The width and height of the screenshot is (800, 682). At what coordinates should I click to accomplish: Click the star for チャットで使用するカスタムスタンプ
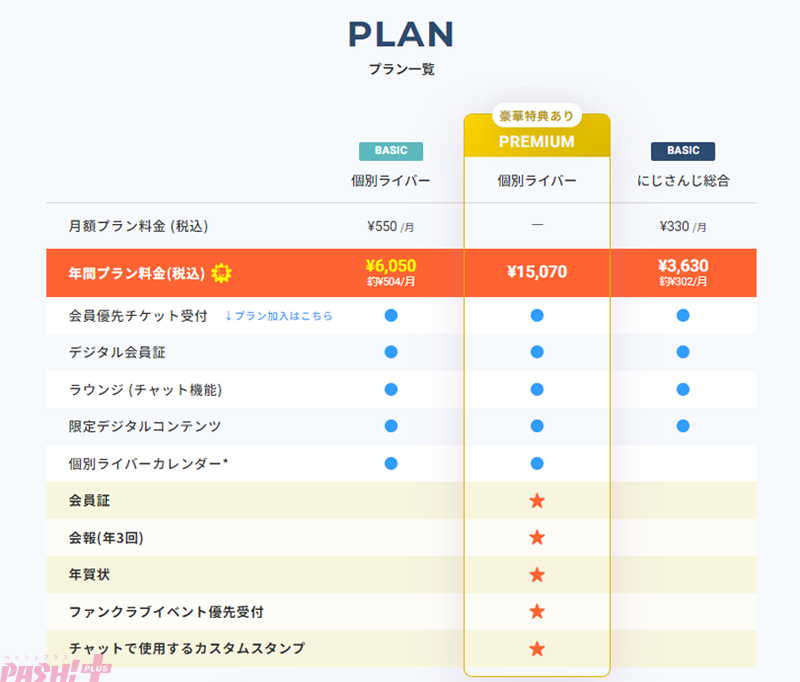pos(537,648)
